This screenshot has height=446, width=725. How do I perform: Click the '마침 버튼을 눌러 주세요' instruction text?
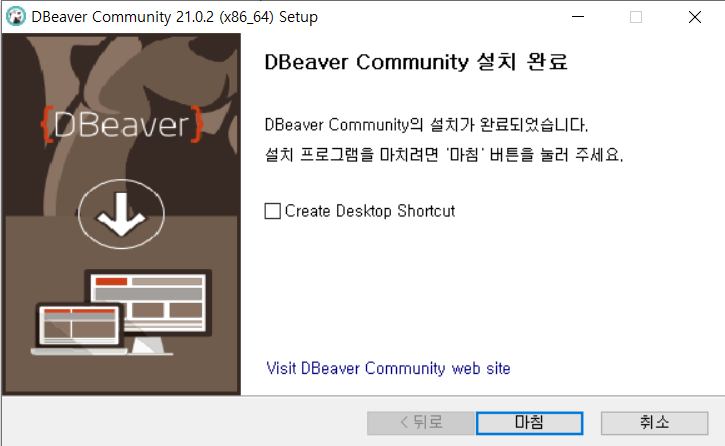(x=444, y=154)
